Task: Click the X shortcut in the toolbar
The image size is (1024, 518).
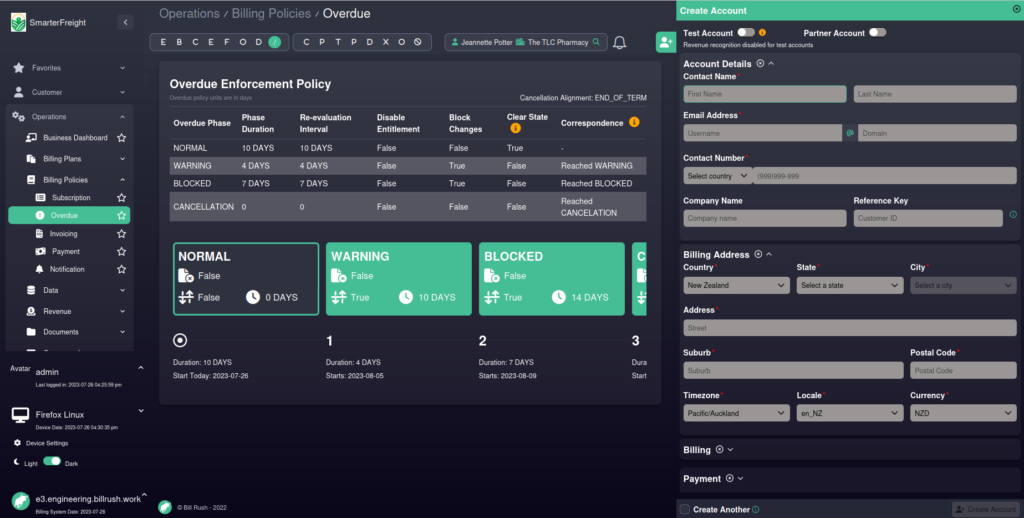Action: point(386,42)
